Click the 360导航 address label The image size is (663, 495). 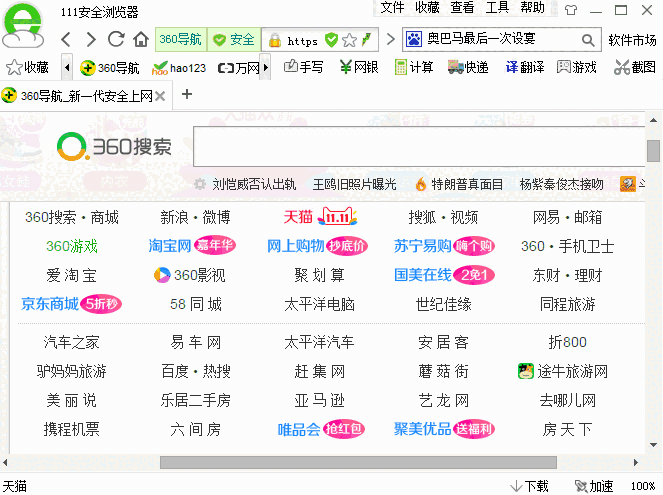coord(181,40)
